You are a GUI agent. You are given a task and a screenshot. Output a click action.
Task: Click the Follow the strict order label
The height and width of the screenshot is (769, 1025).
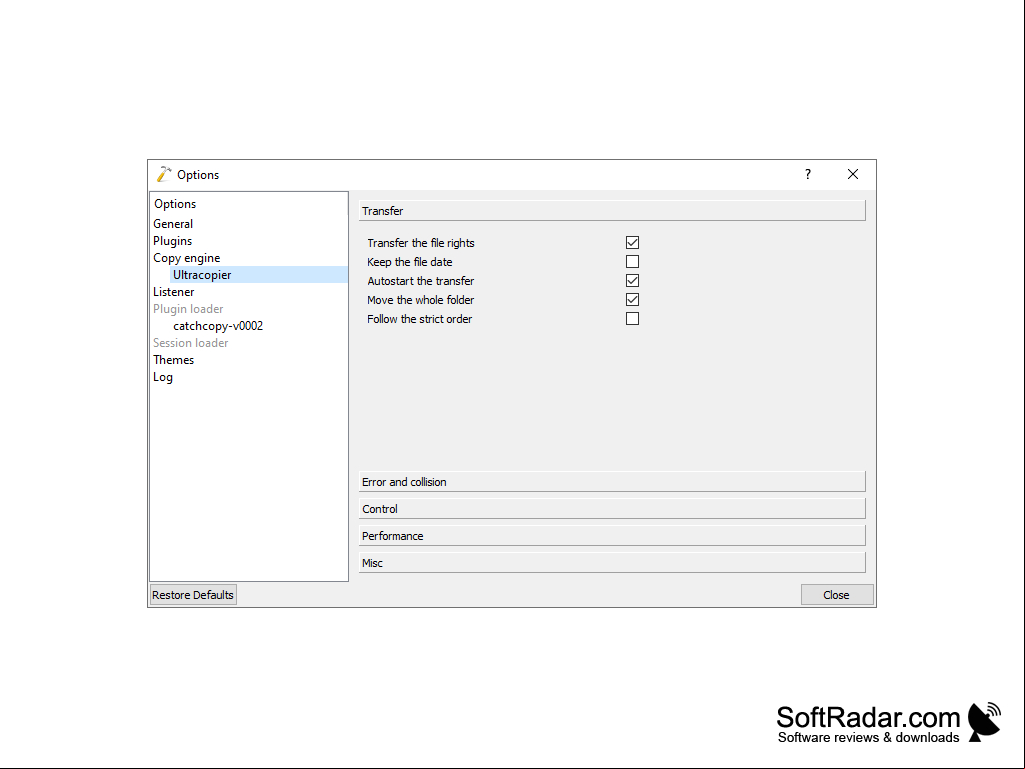coord(419,318)
